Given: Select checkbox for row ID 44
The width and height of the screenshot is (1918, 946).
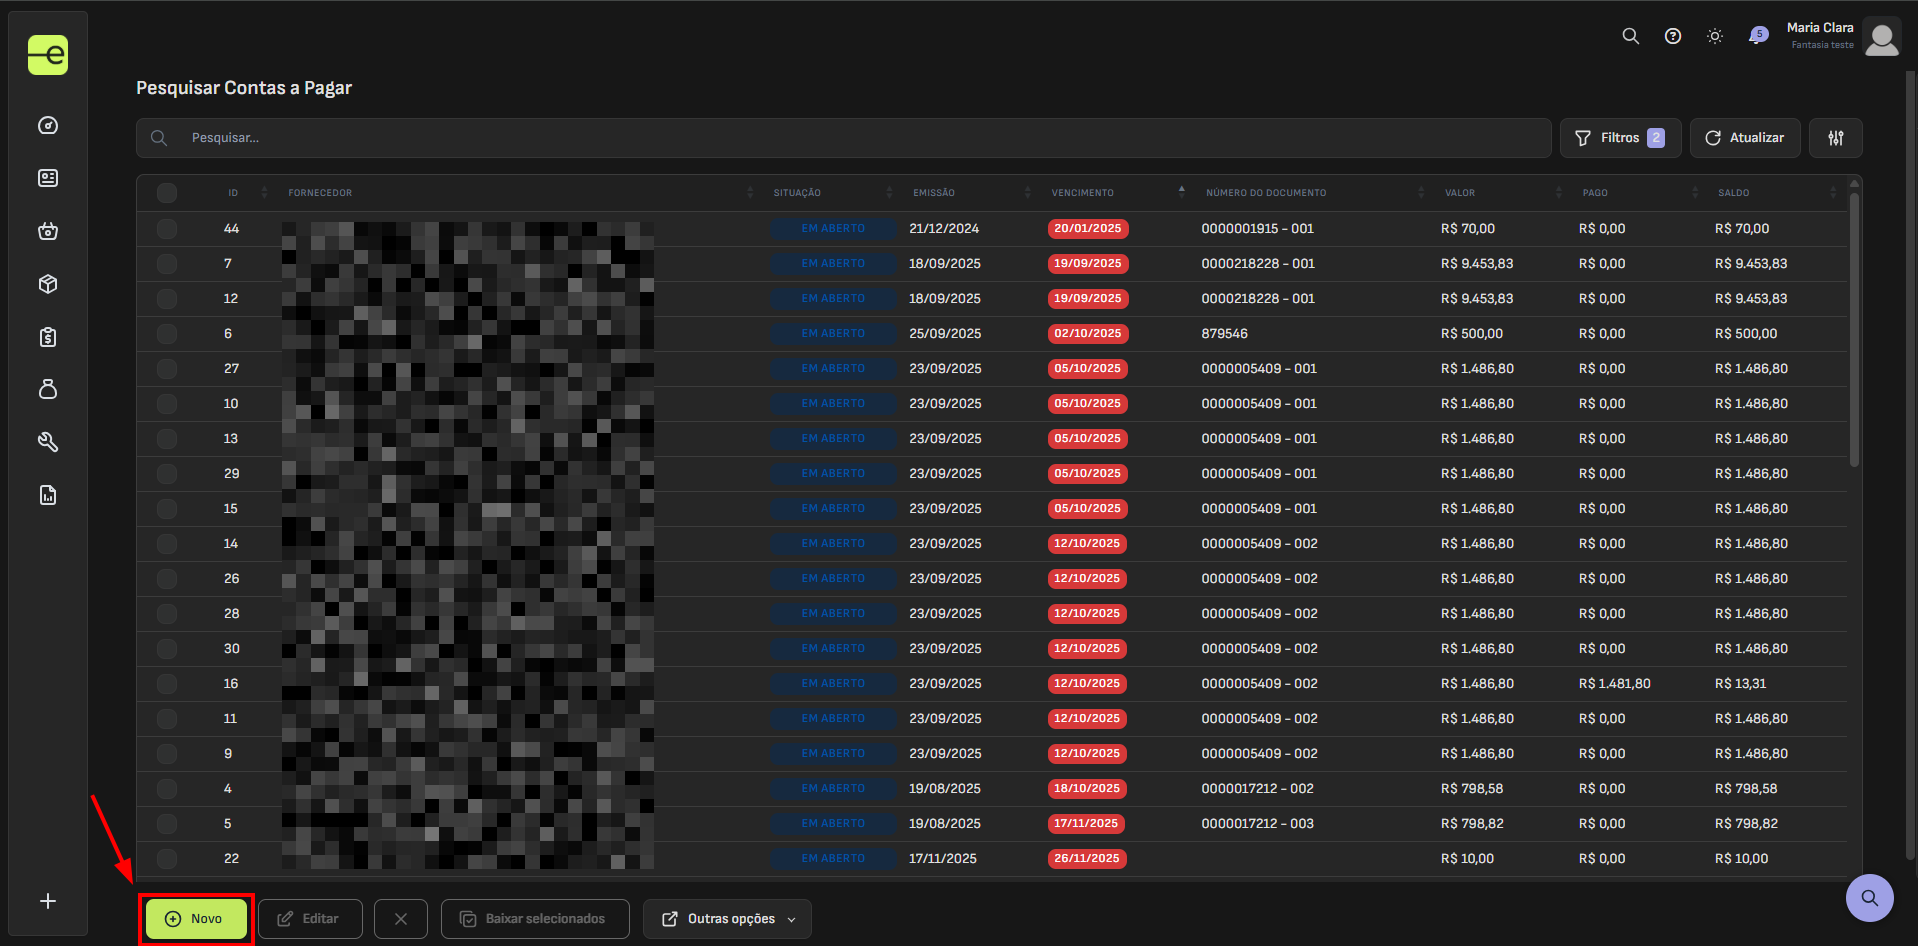Looking at the screenshot, I should 167,229.
